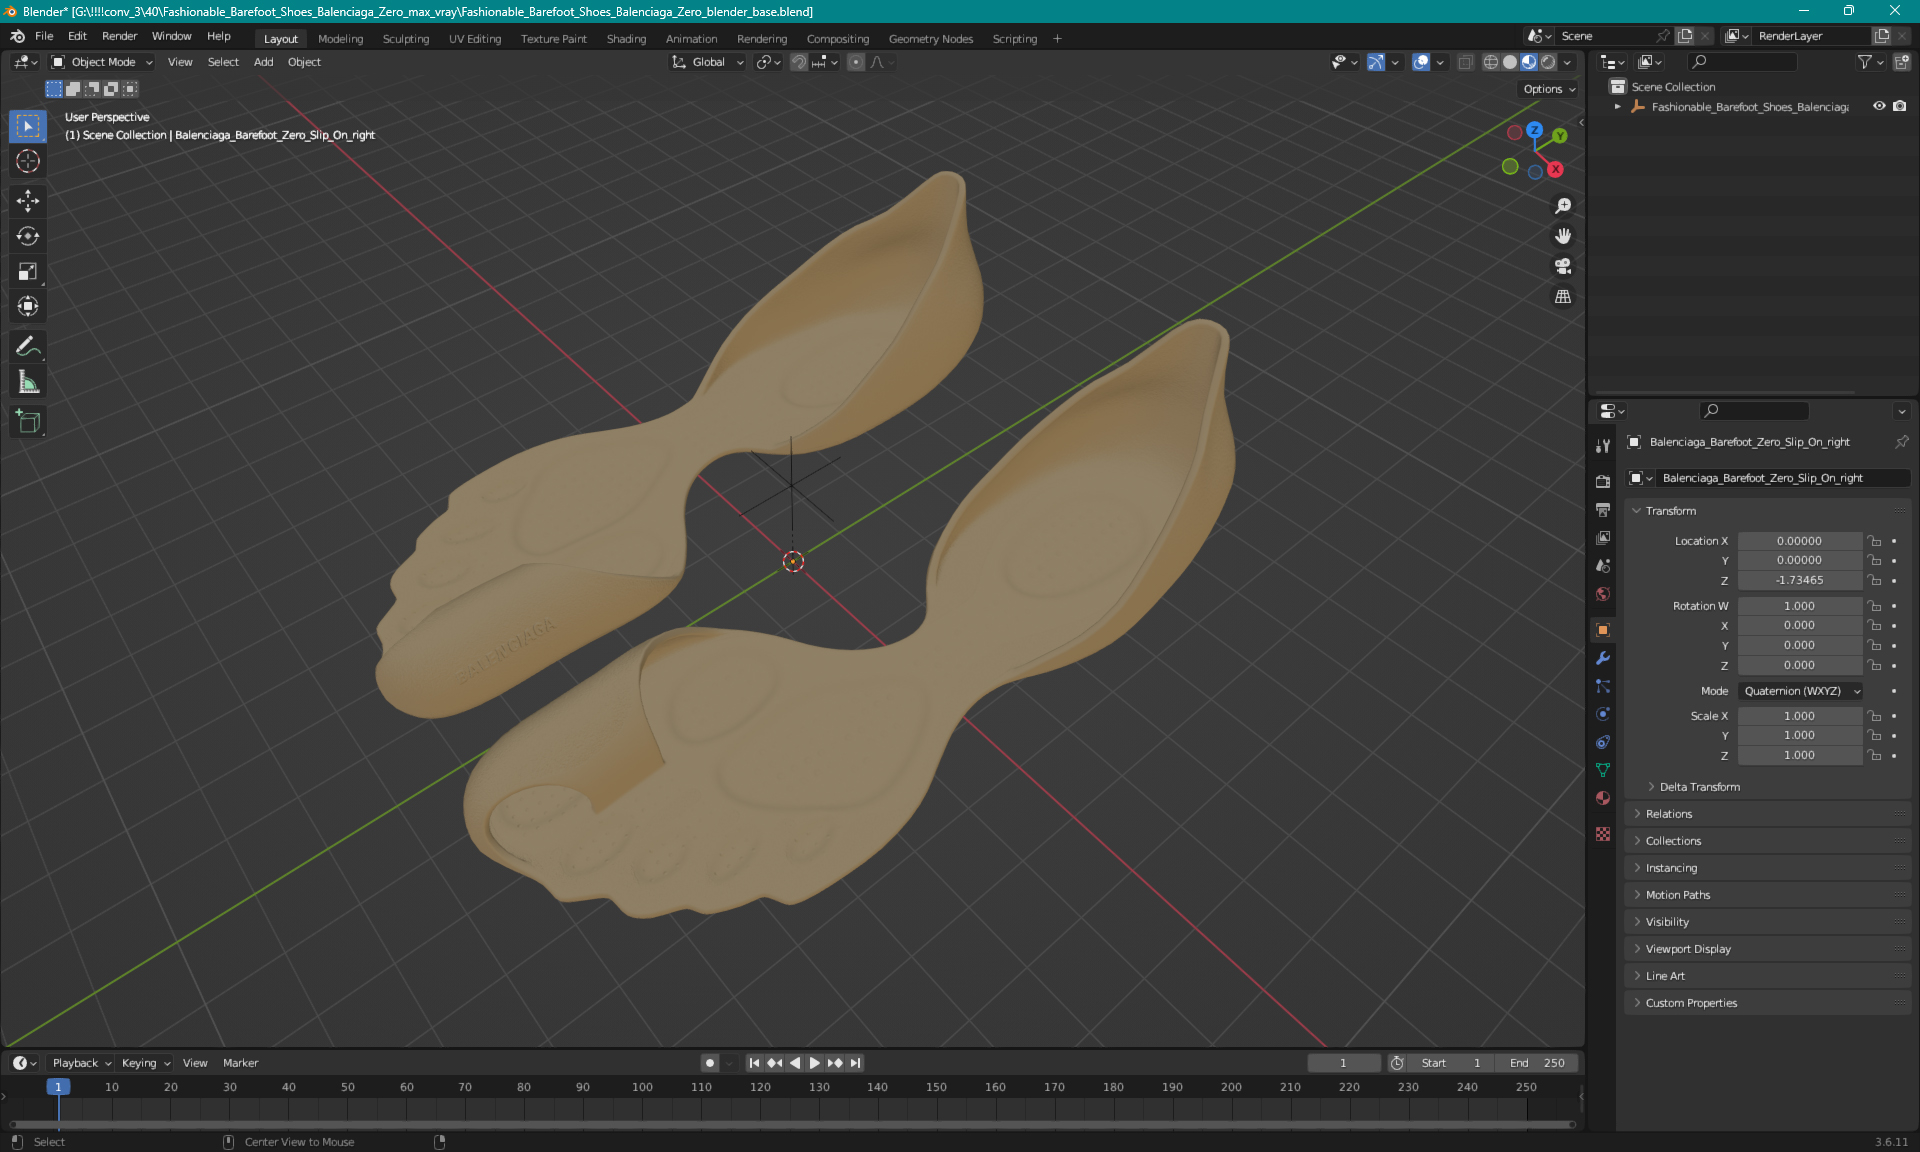Play animation forward

(814, 1063)
